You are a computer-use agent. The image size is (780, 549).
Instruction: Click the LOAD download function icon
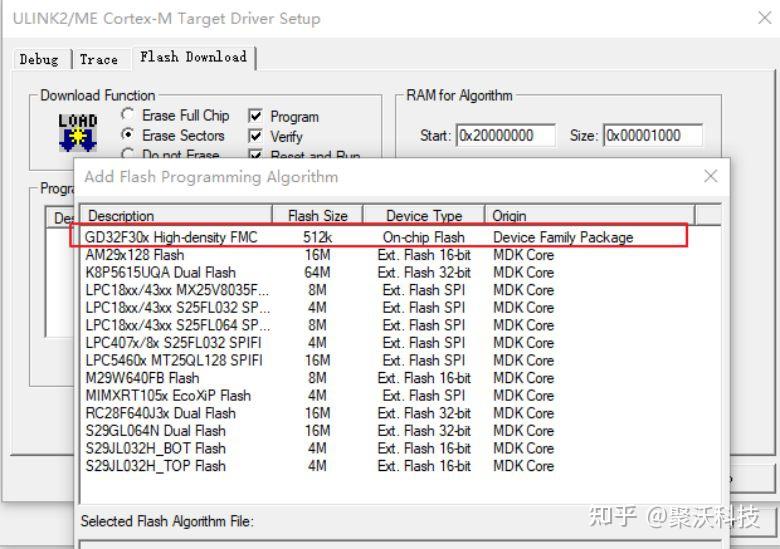coord(78,132)
